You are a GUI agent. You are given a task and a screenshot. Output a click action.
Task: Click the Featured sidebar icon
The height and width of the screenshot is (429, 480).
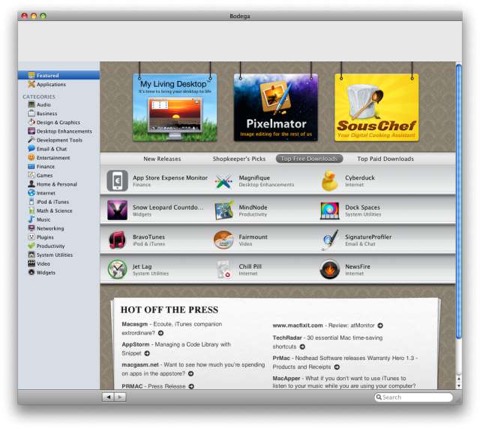click(31, 75)
